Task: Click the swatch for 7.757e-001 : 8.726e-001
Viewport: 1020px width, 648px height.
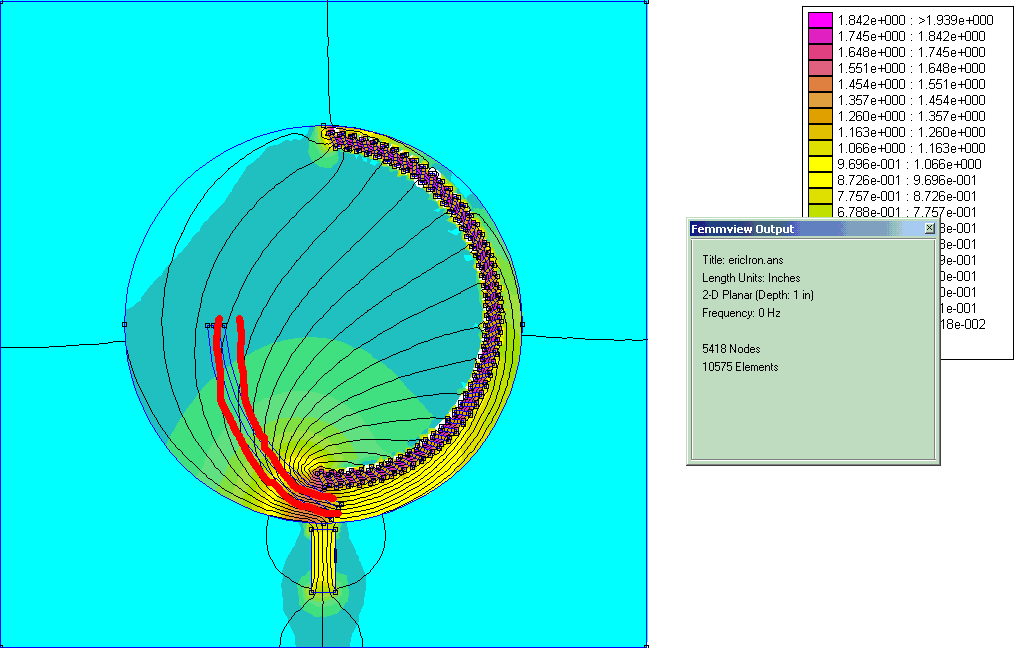Action: coord(820,196)
